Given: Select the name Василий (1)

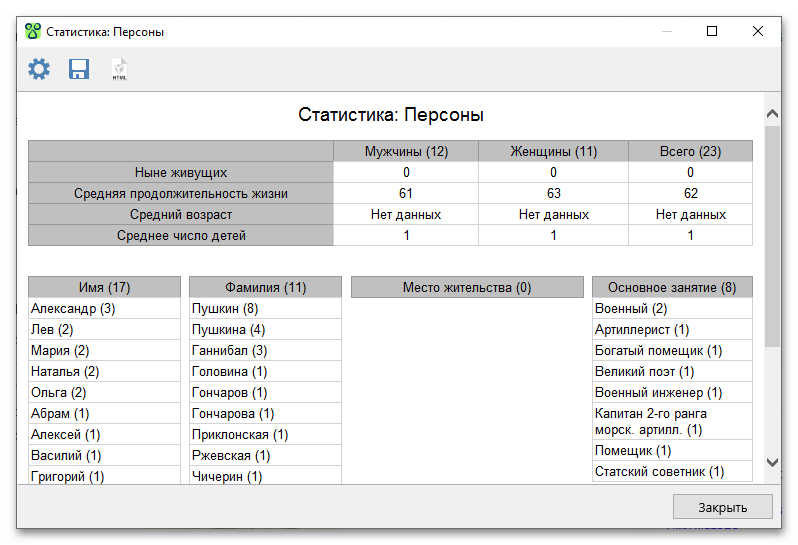Looking at the screenshot, I should pyautogui.click(x=104, y=455).
